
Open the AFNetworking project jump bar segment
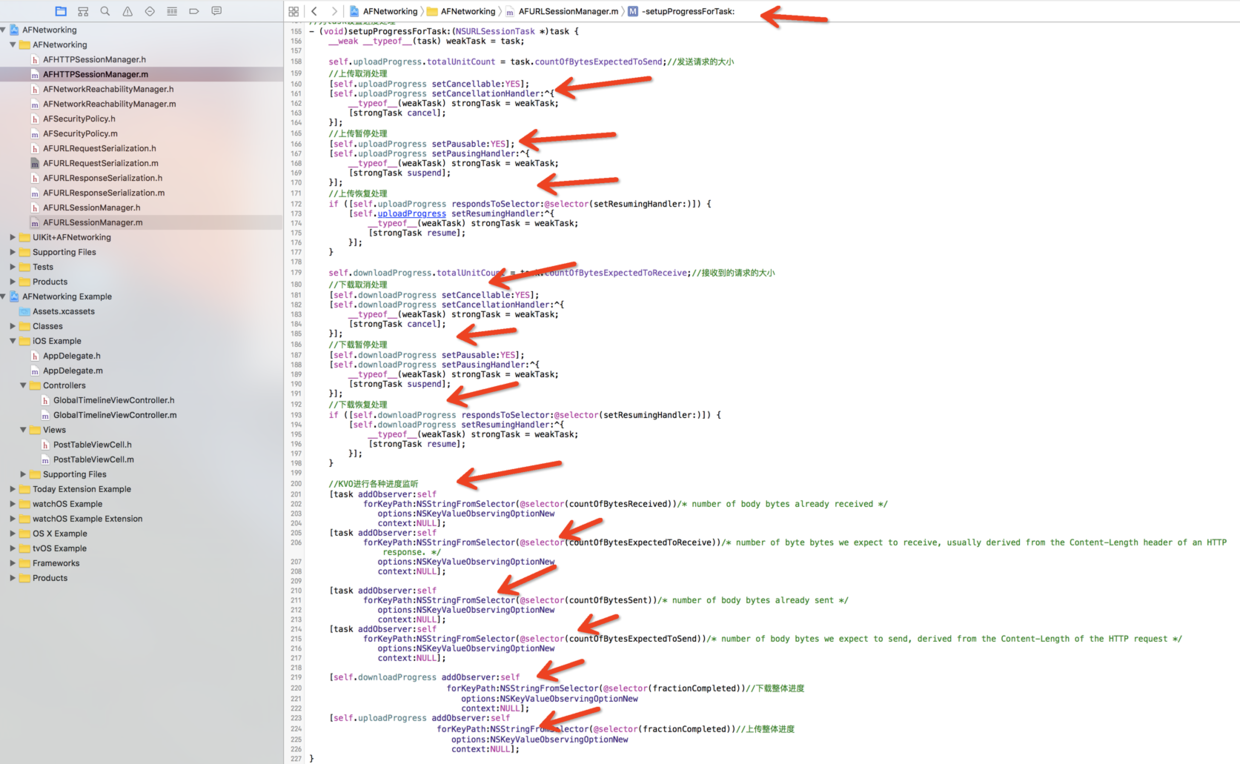[383, 11]
